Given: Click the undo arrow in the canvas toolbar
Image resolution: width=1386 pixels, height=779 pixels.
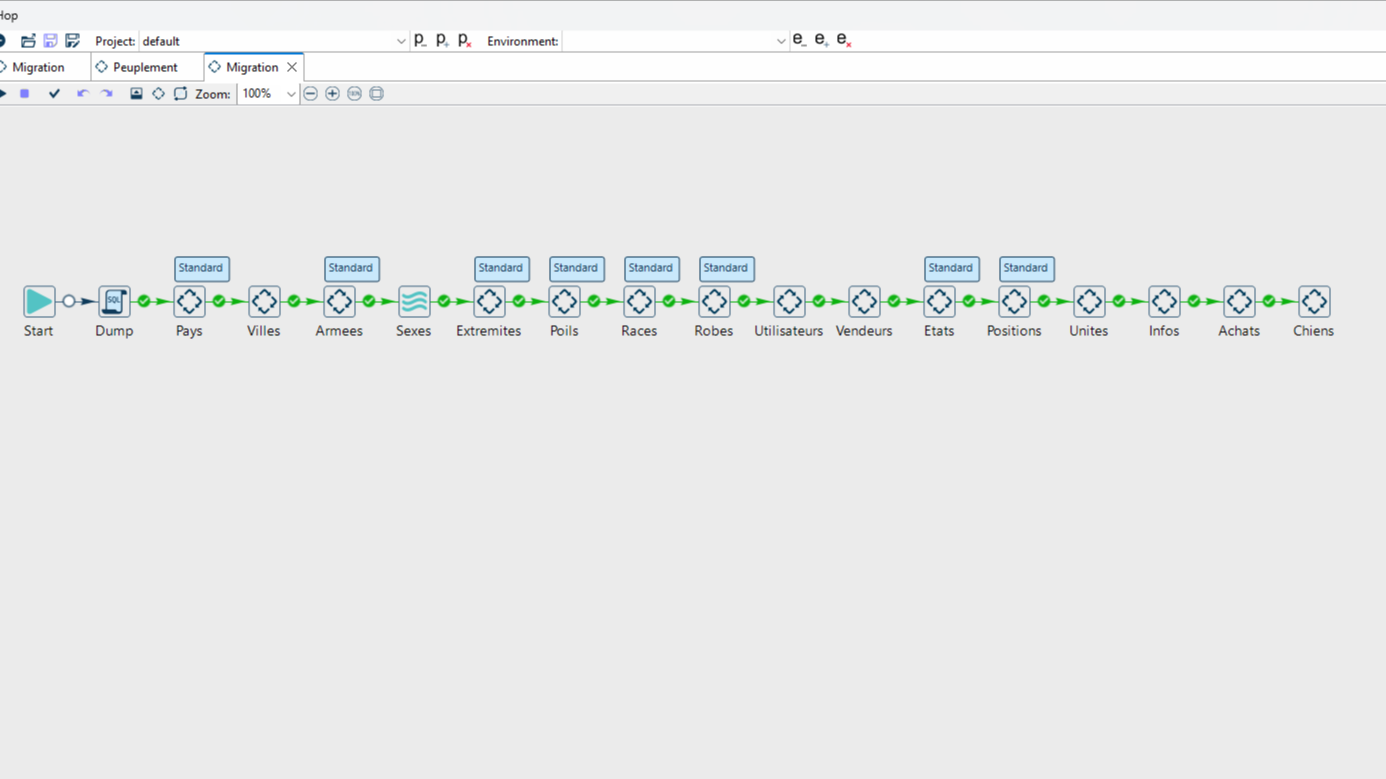Looking at the screenshot, I should click(83, 94).
